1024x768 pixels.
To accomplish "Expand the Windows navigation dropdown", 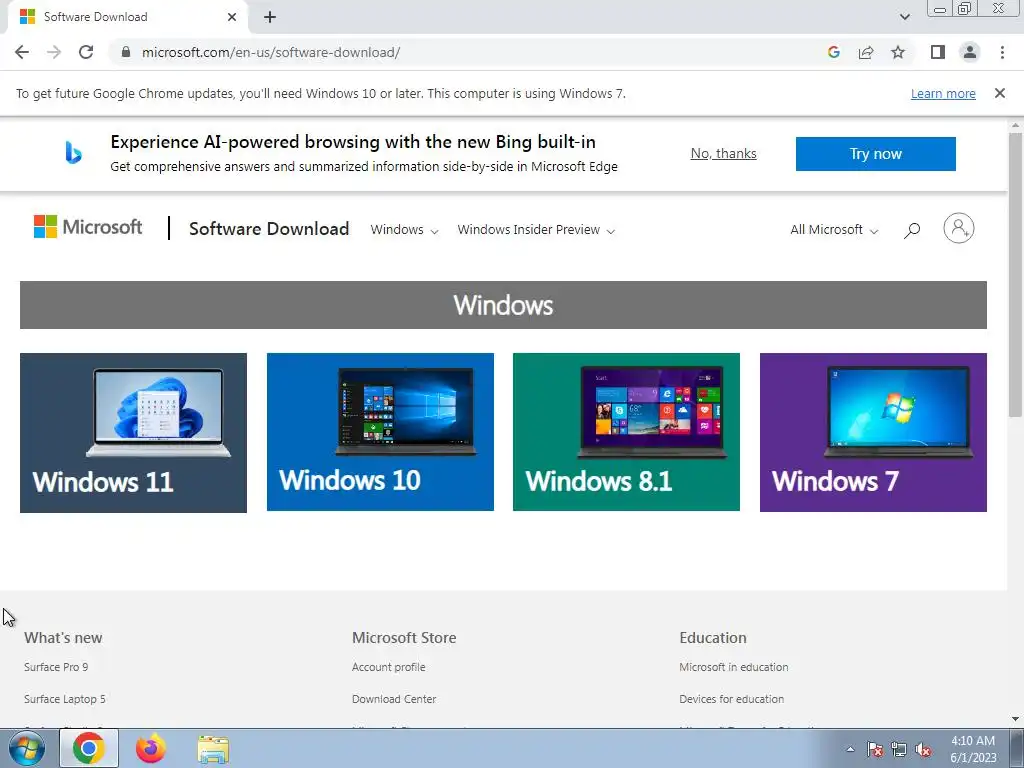I will pyautogui.click(x=404, y=230).
